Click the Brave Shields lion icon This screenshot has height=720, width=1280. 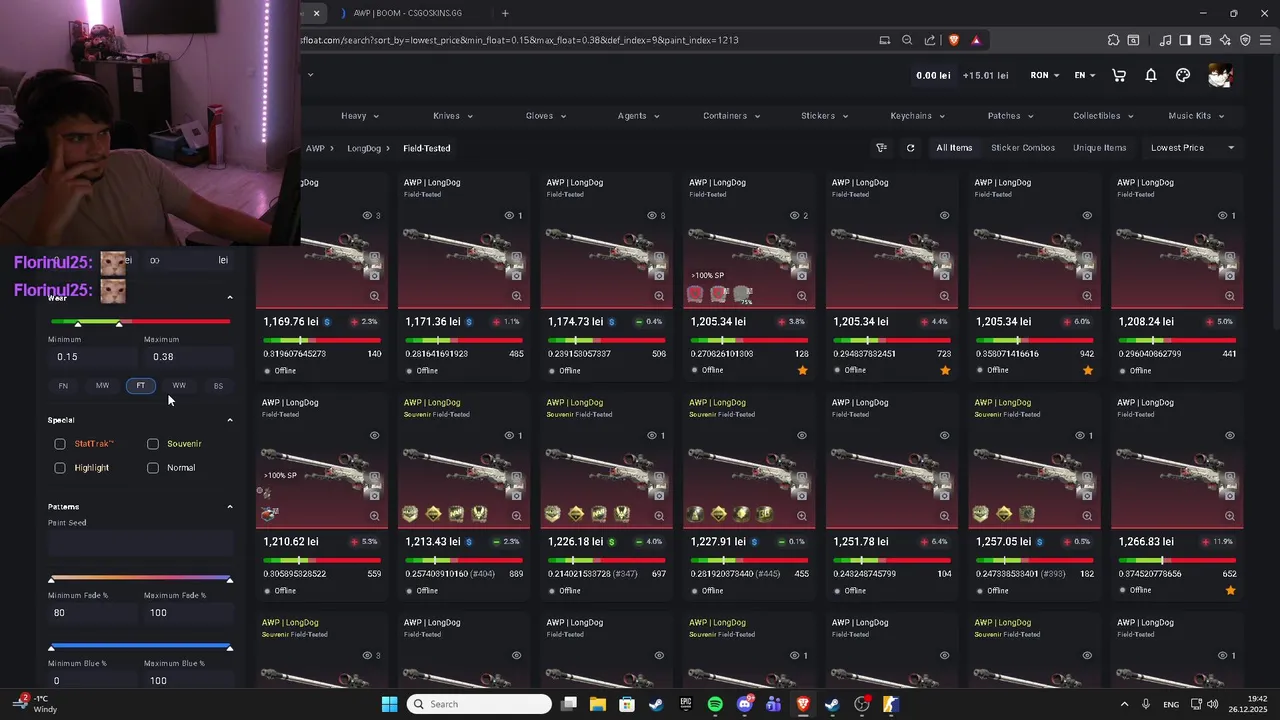[x=954, y=40]
